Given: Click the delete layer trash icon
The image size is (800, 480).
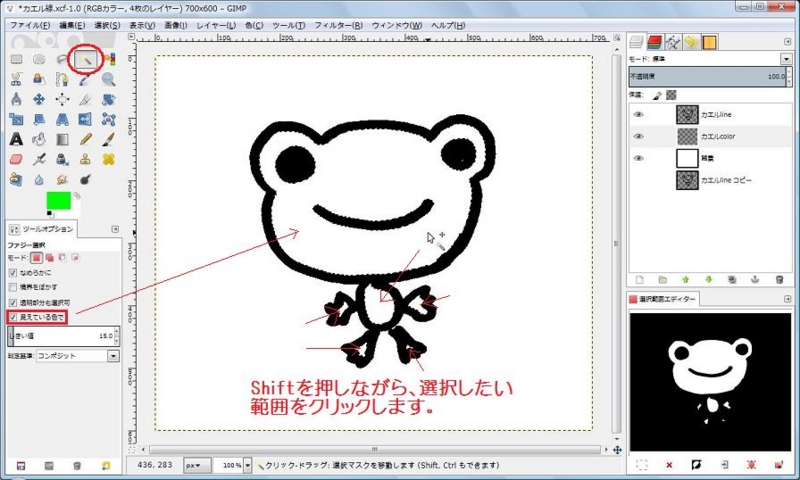Looking at the screenshot, I should (x=779, y=280).
